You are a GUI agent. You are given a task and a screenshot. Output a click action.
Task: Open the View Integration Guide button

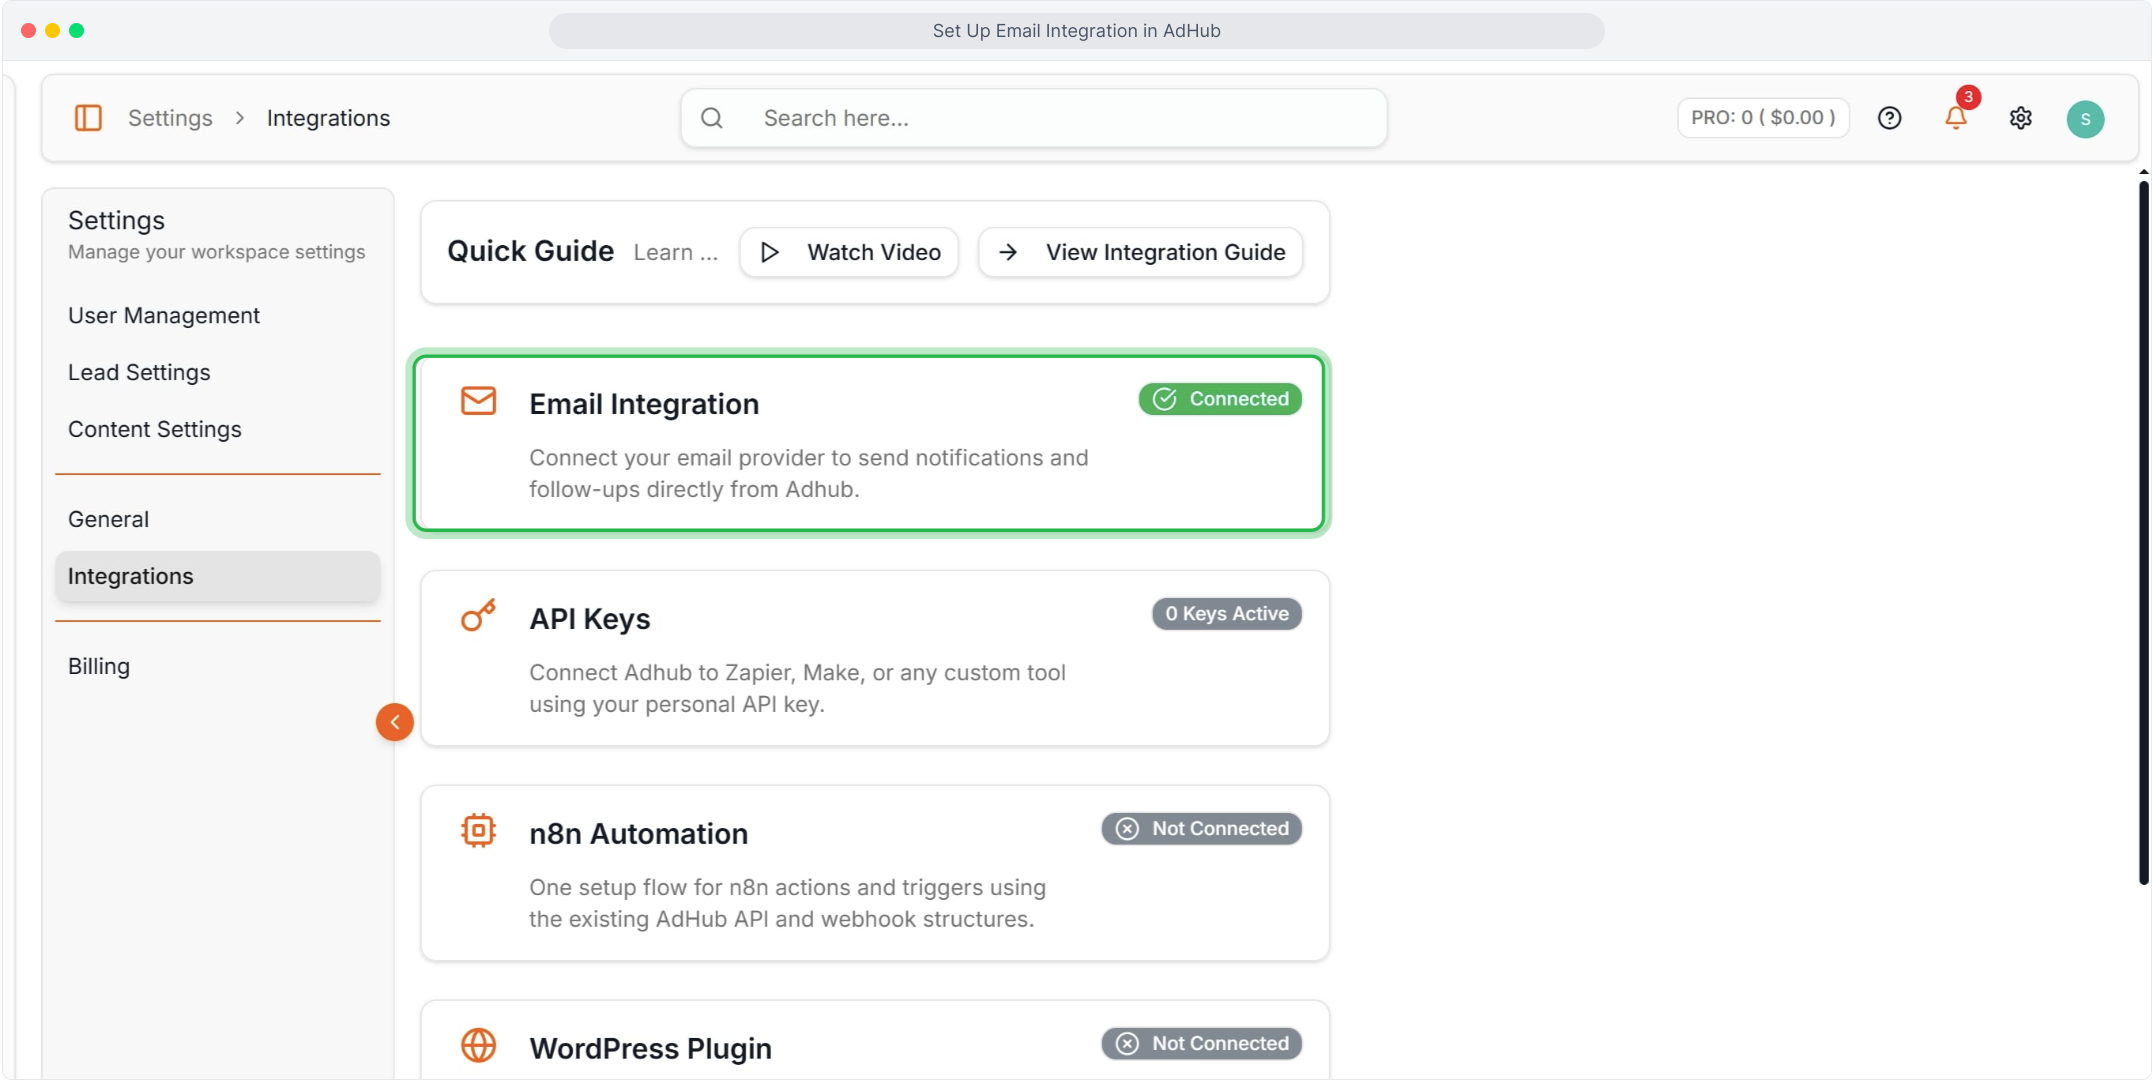[x=1140, y=252]
